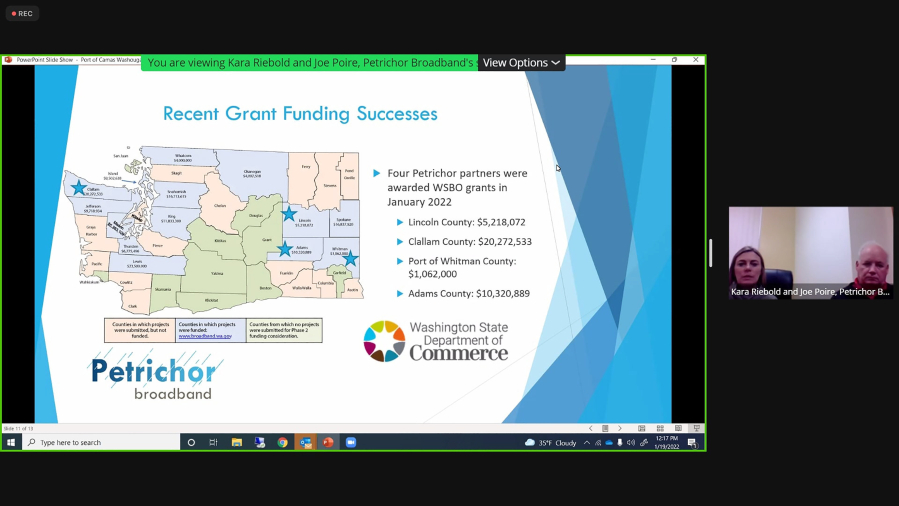This screenshot has height=506, width=899.
Task: Click the star on Lincoln County
Action: pyautogui.click(x=289, y=214)
